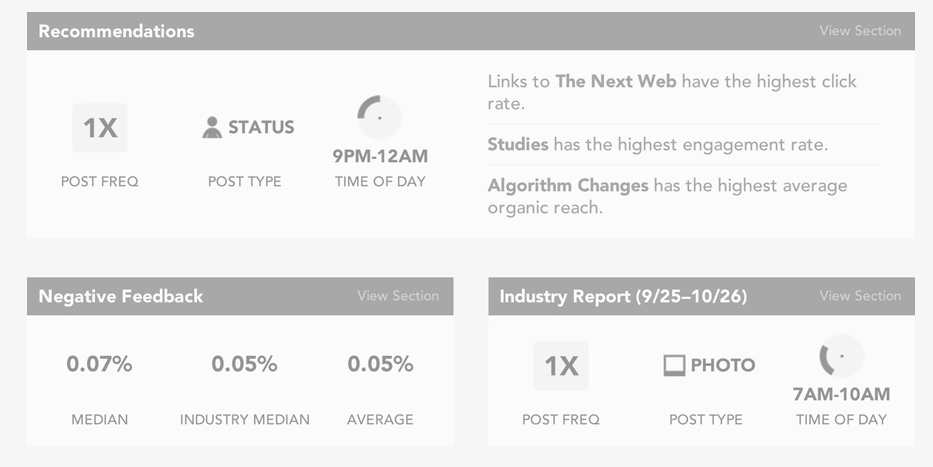The image size is (933, 467).
Task: Click the Status person icon in Recommendations
Action: click(x=212, y=127)
